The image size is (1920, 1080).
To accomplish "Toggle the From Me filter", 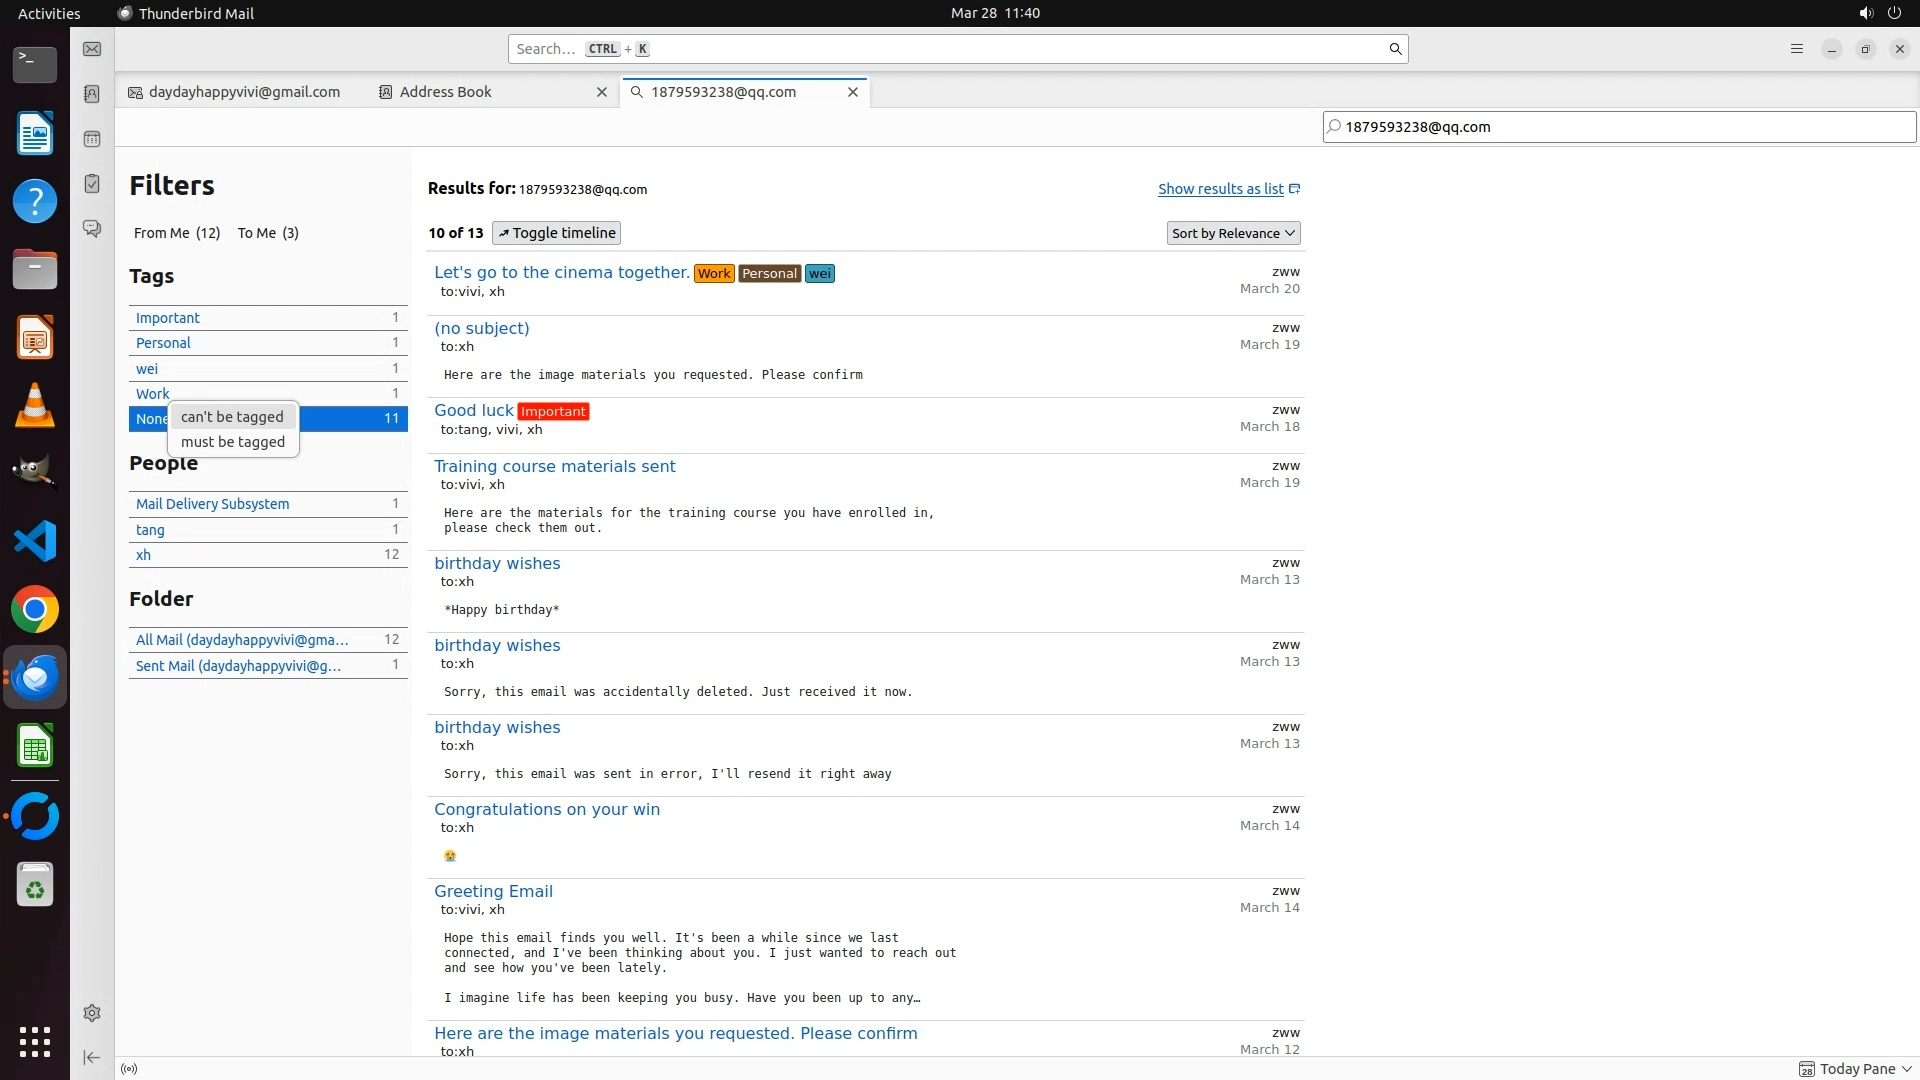I will [x=177, y=233].
